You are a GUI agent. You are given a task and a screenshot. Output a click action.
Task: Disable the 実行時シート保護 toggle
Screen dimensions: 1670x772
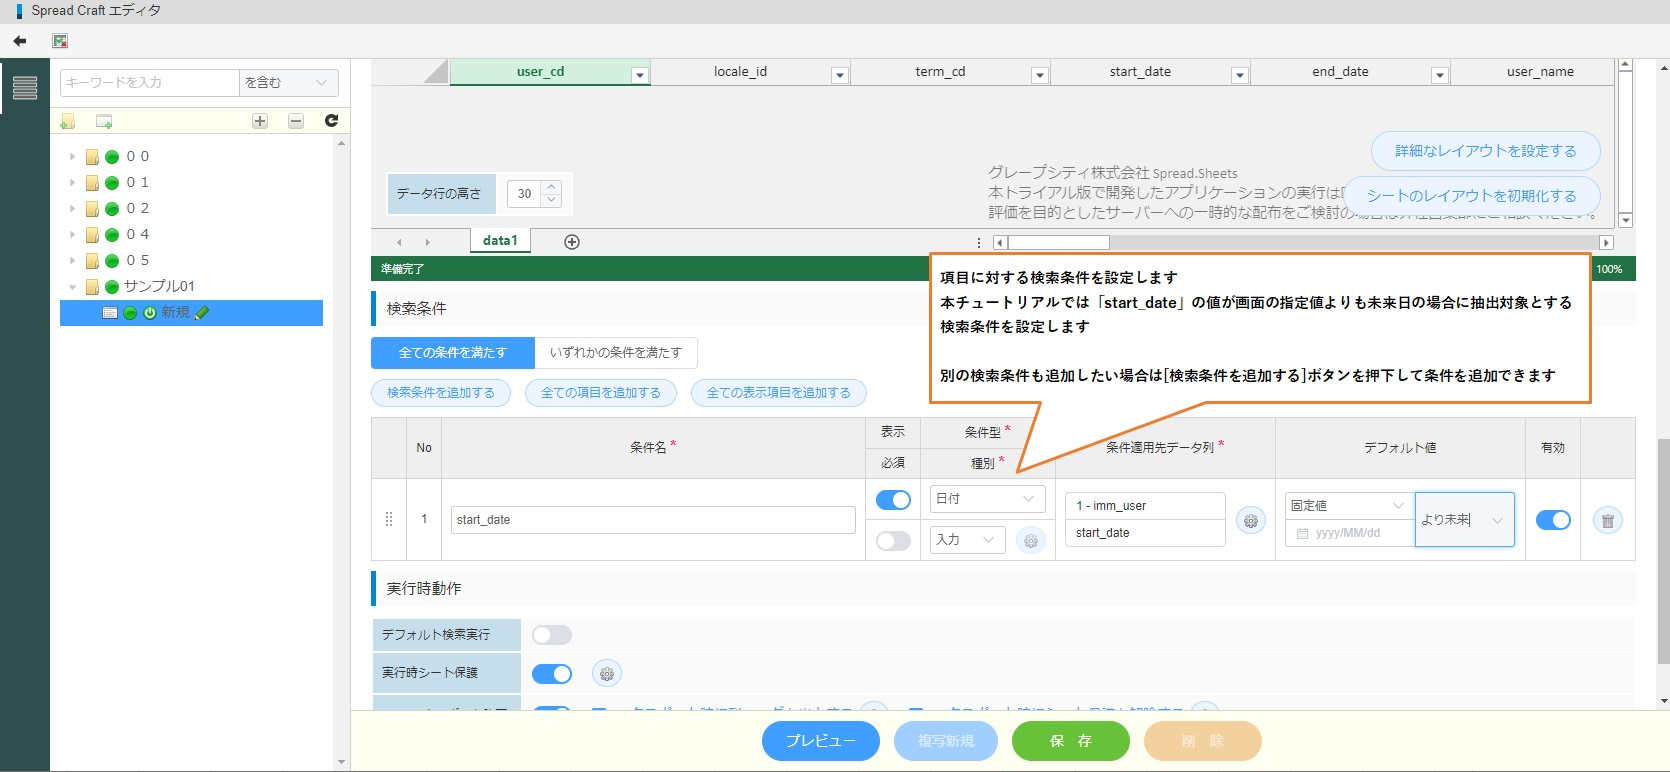click(x=552, y=674)
